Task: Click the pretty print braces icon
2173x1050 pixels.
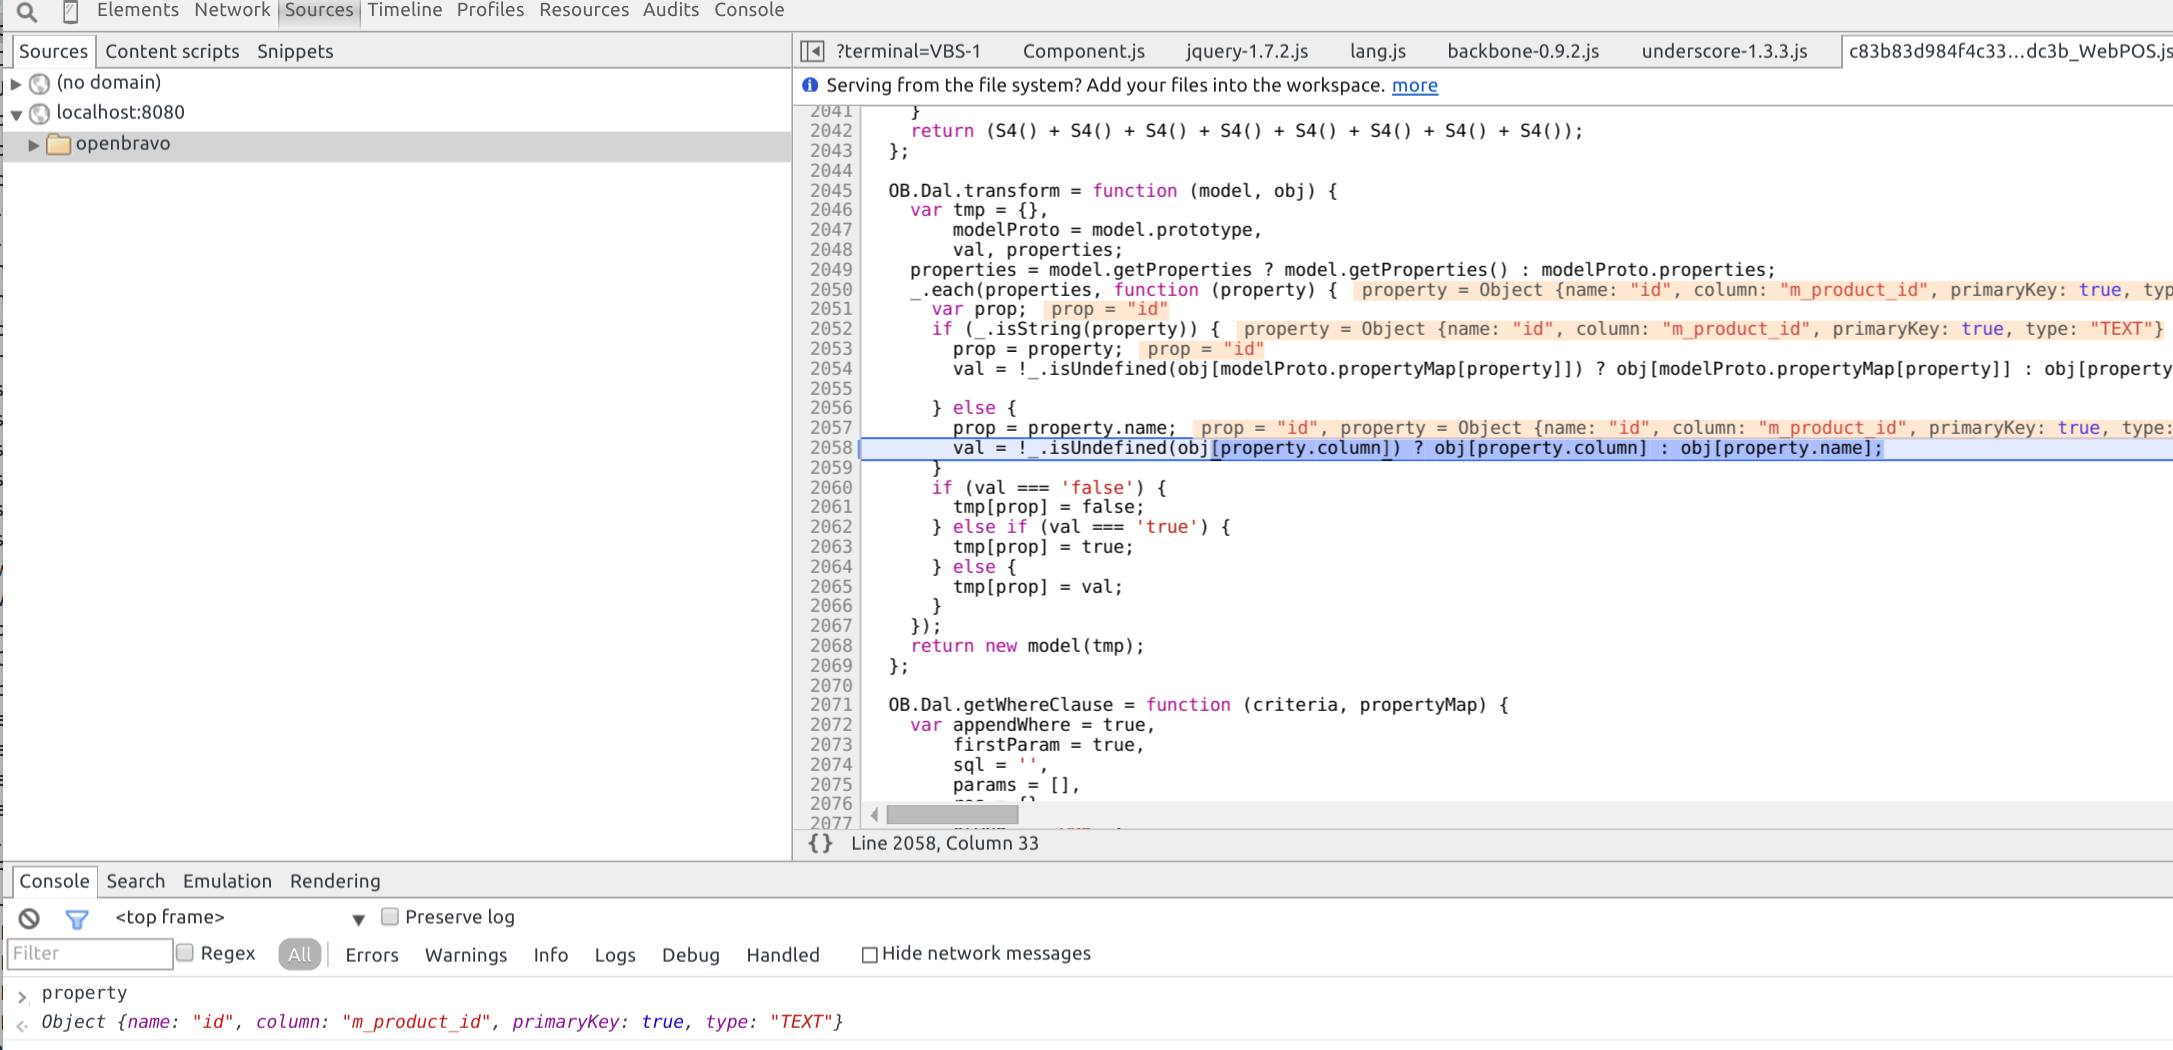Action: [820, 843]
